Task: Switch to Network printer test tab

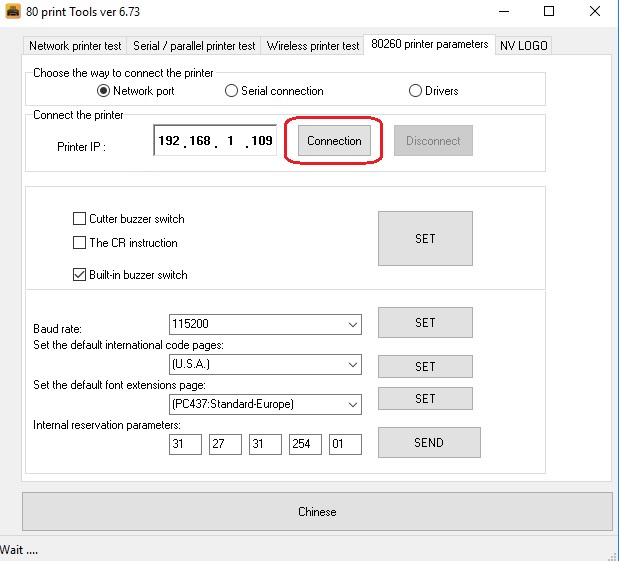Action: pyautogui.click(x=75, y=46)
